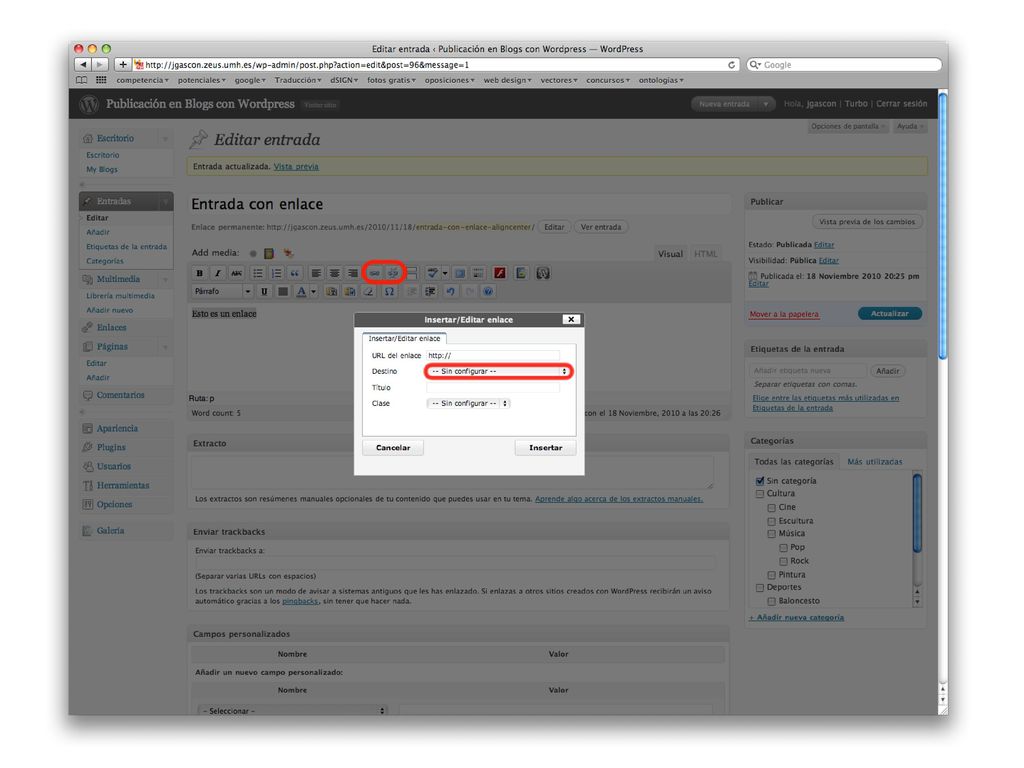The image size is (1024, 768).
Task: Open the Comentarios sidebar menu
Action: point(120,395)
